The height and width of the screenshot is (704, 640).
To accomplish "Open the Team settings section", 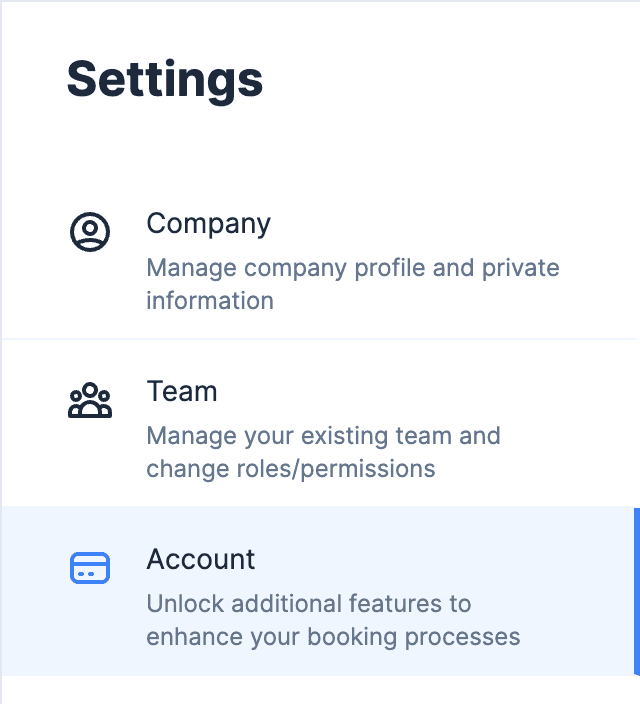I will pos(320,423).
